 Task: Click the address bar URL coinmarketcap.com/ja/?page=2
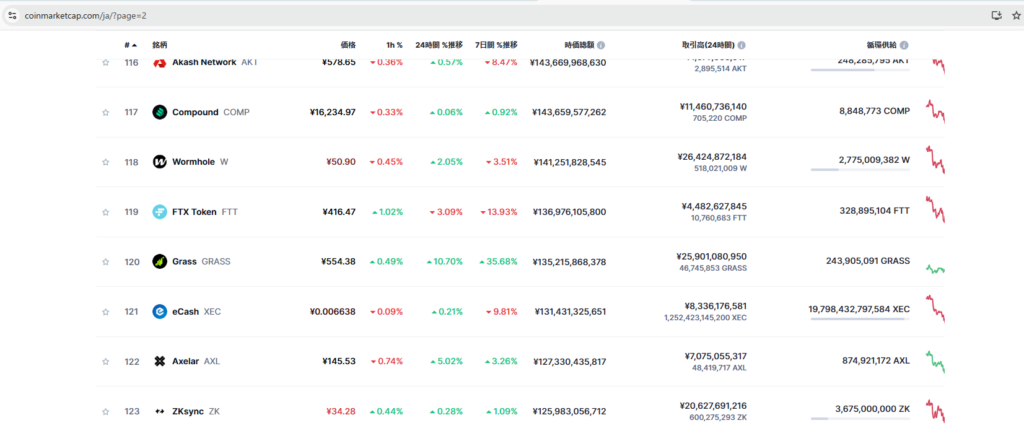(86, 15)
